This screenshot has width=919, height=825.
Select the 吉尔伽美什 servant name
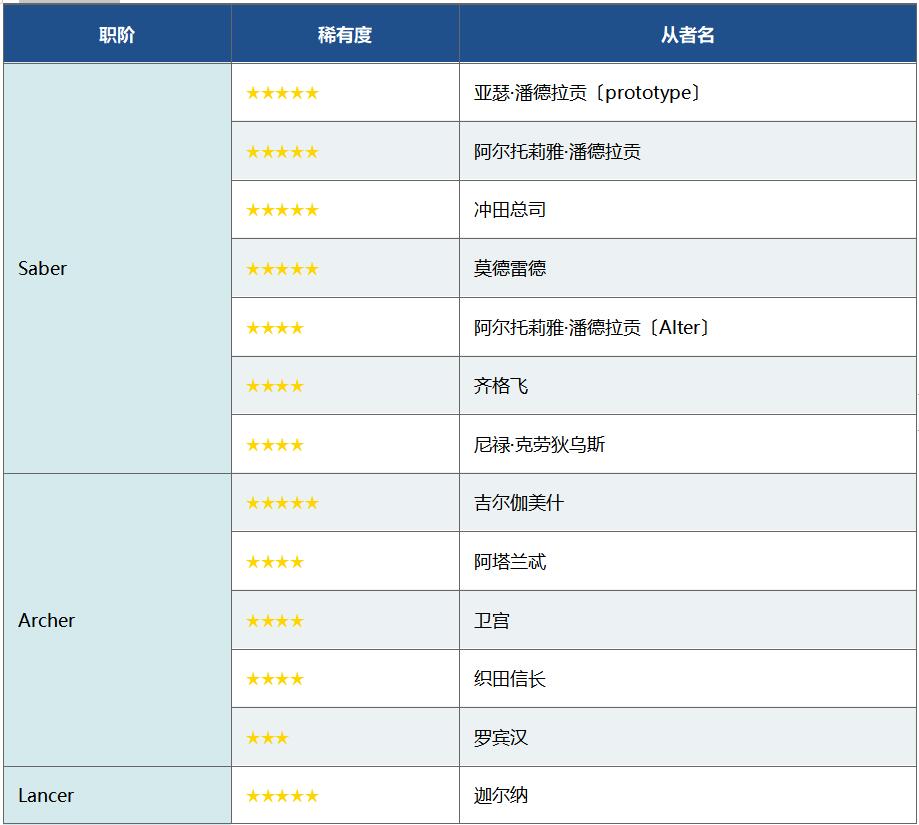pyautogui.click(x=518, y=503)
